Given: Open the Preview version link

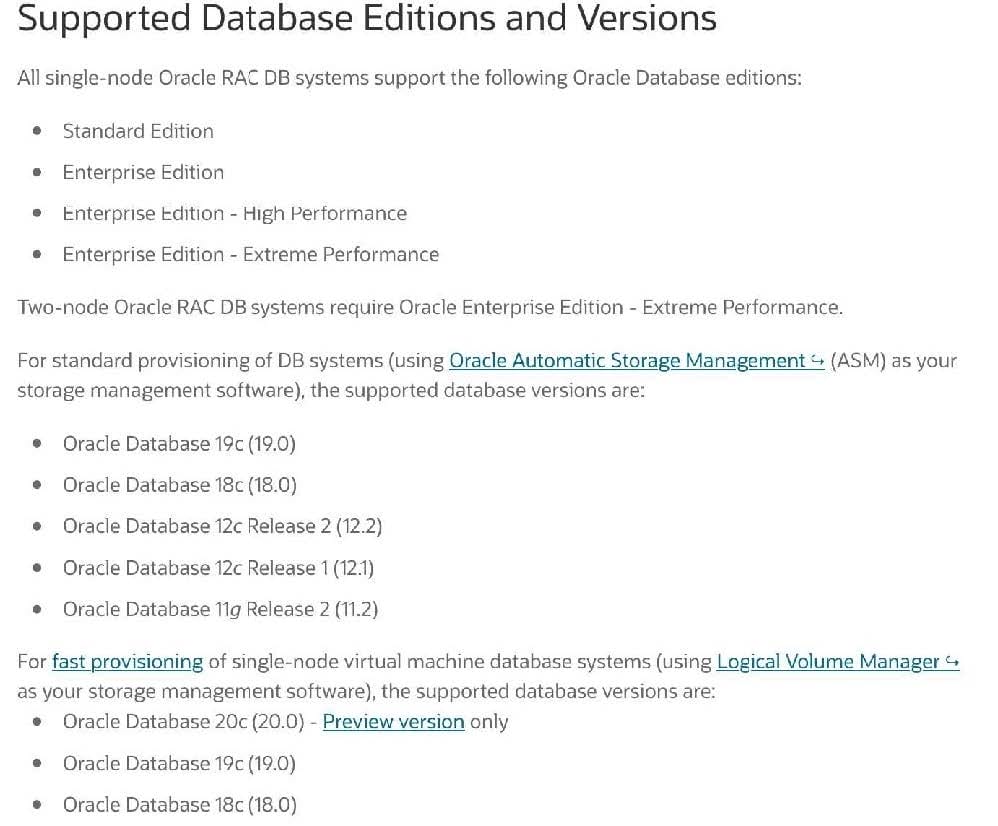Looking at the screenshot, I should 393,722.
